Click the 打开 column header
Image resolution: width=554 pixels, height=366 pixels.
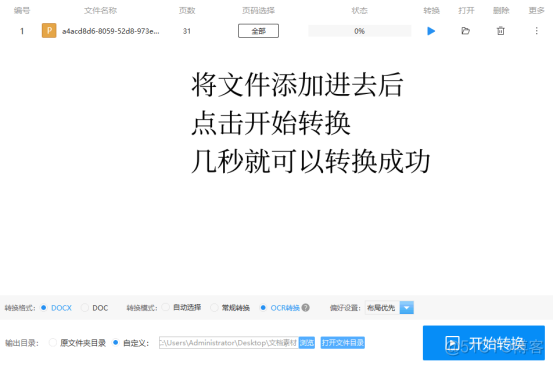[466, 11]
